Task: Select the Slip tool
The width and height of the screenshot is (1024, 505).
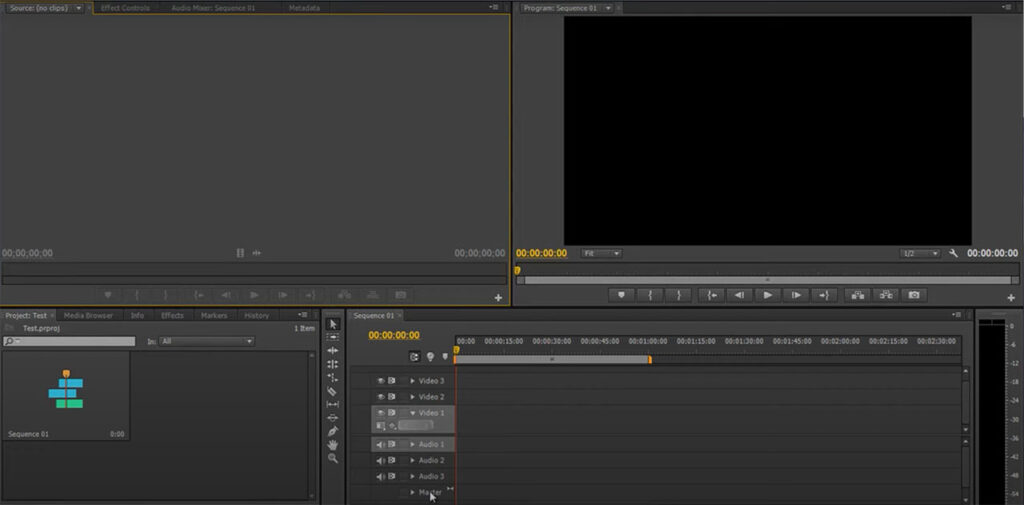Action: pyautogui.click(x=333, y=404)
